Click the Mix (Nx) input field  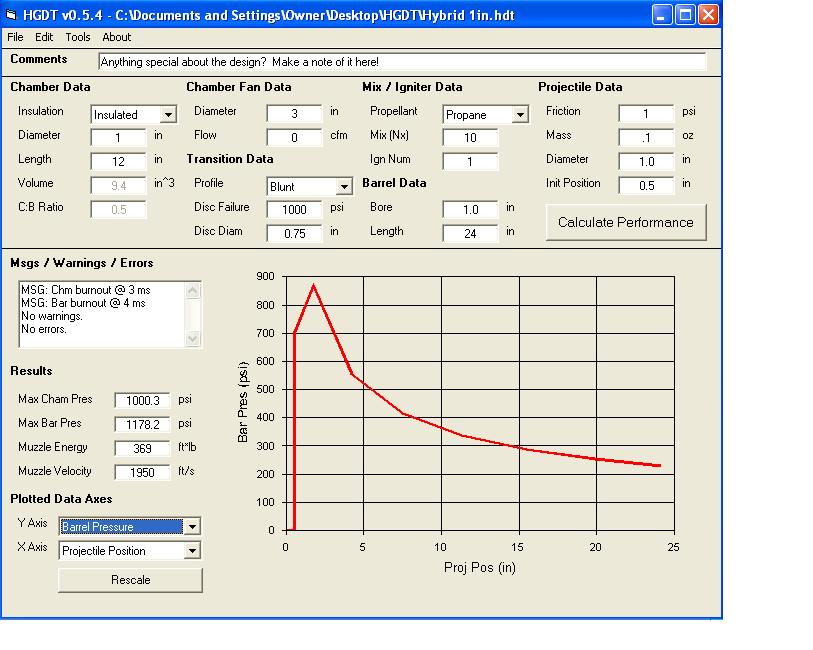(470, 138)
